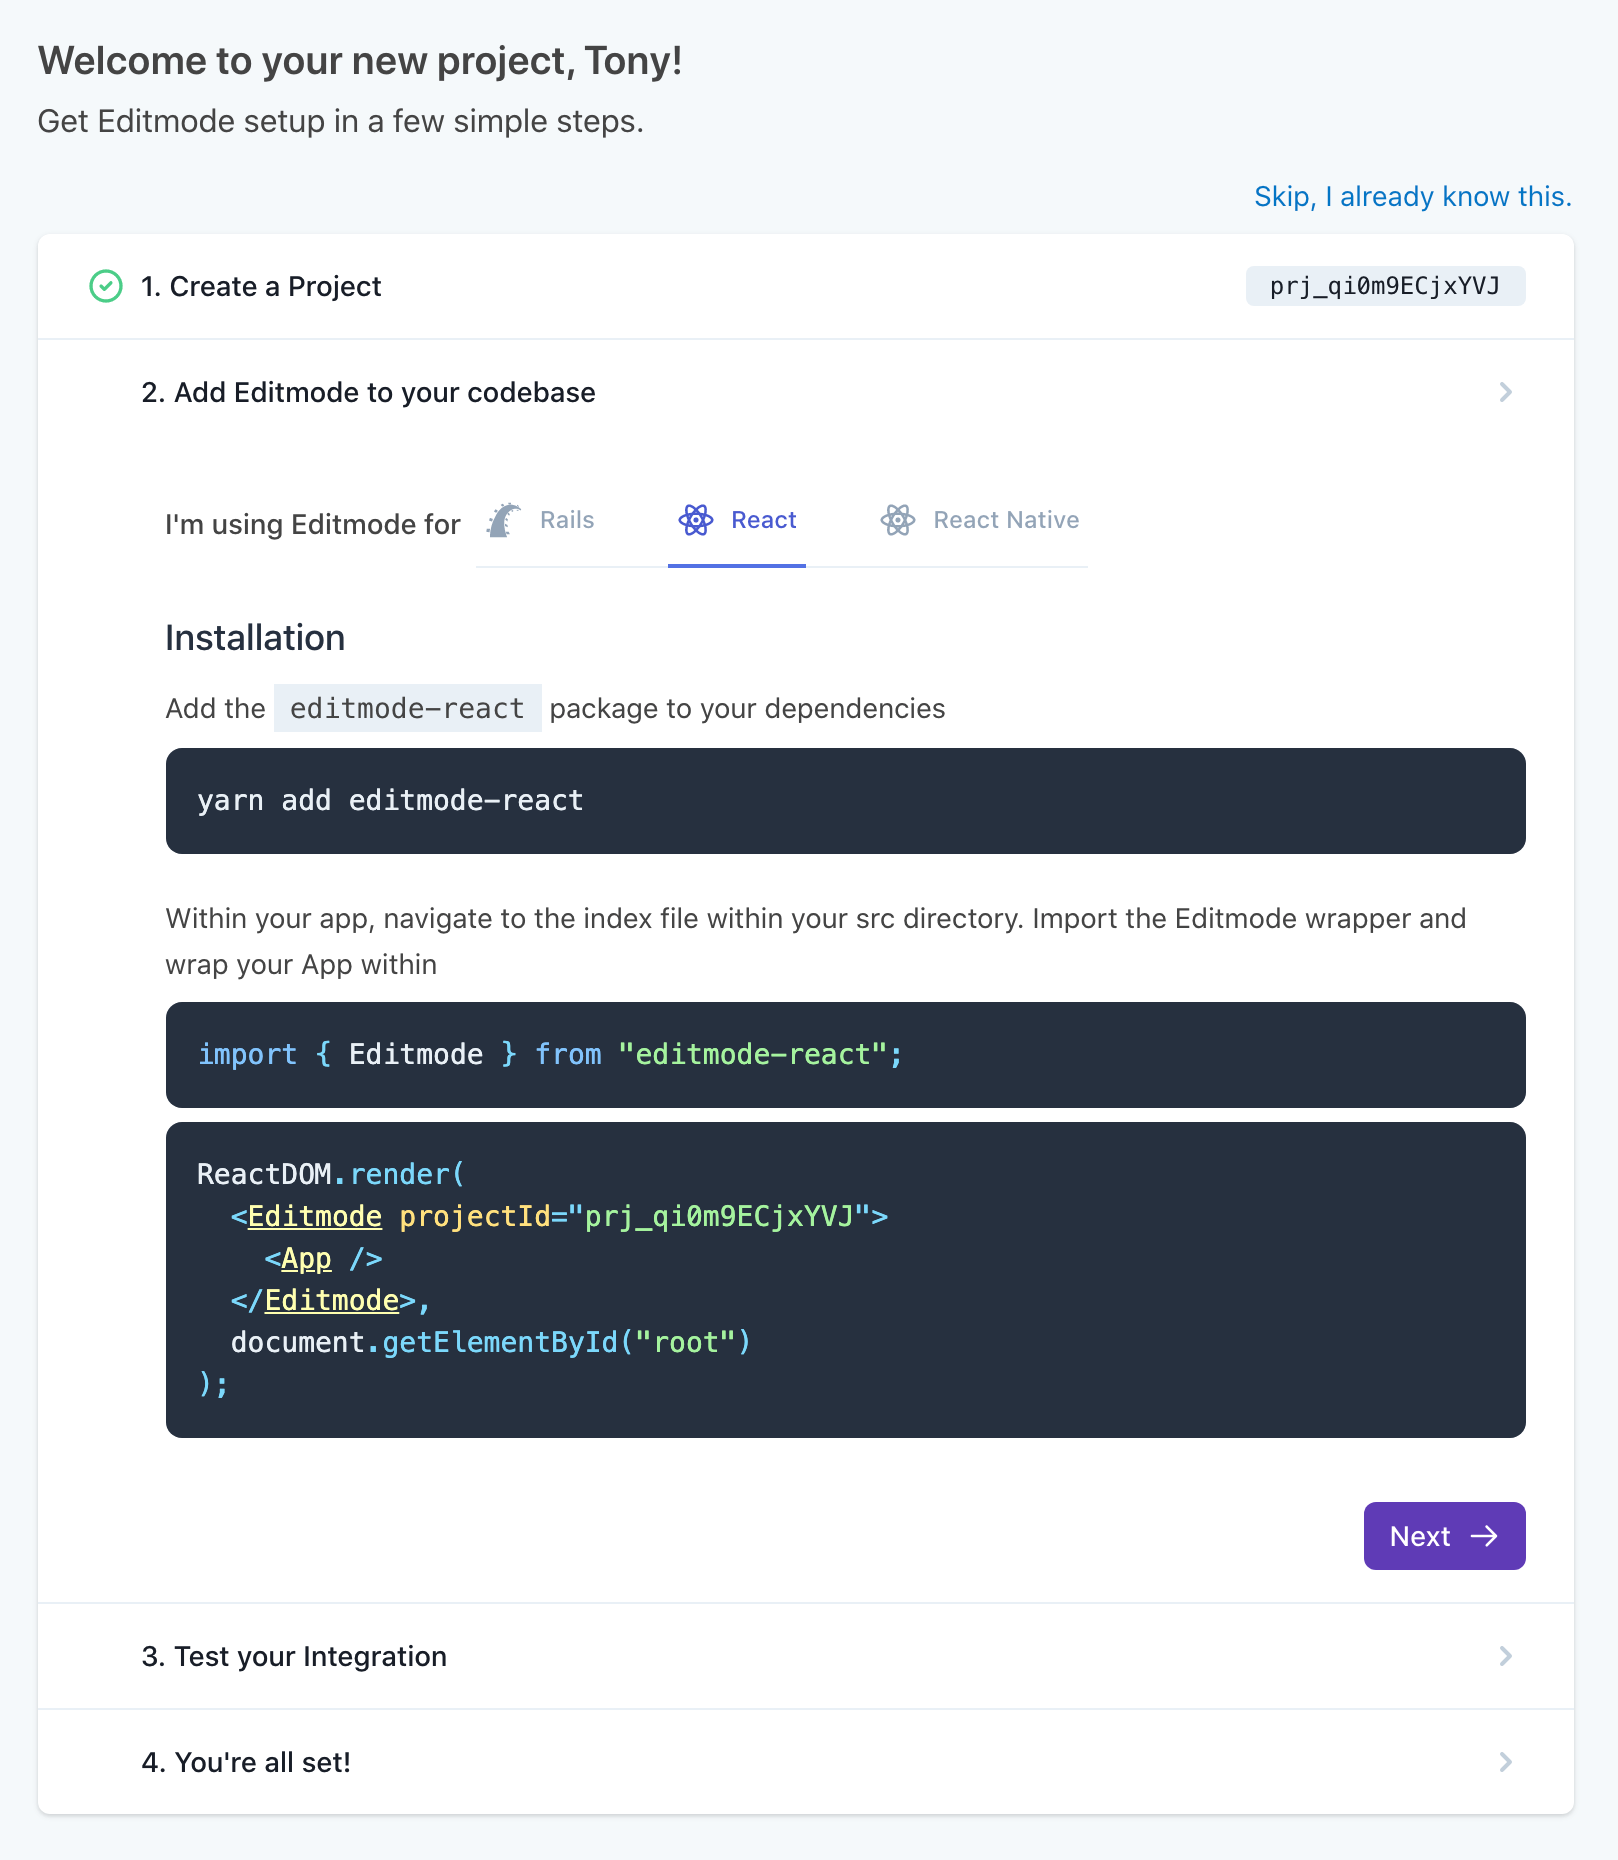Screen dimensions: 1618x1860
Task: Click the green checkmark icon beside Create a Project
Action: (x=106, y=286)
